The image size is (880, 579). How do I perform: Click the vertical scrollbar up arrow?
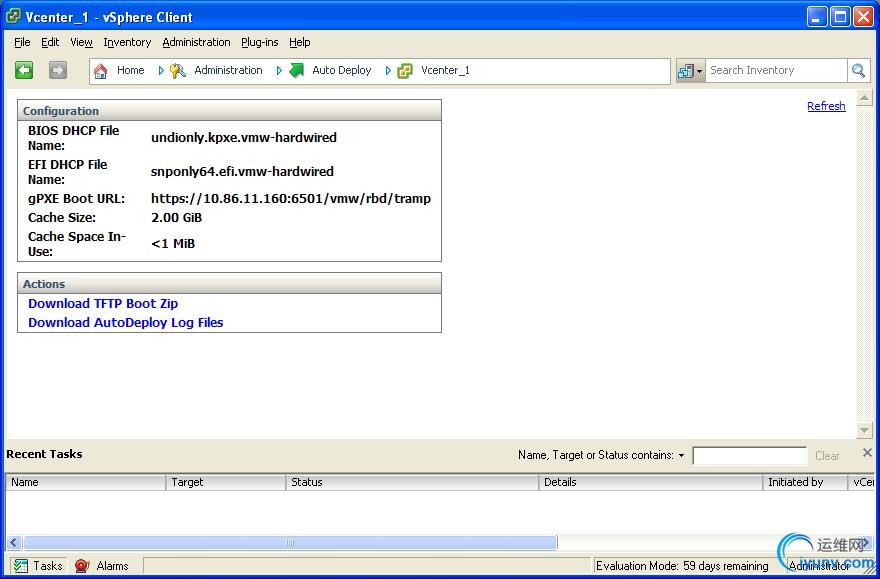[864, 98]
